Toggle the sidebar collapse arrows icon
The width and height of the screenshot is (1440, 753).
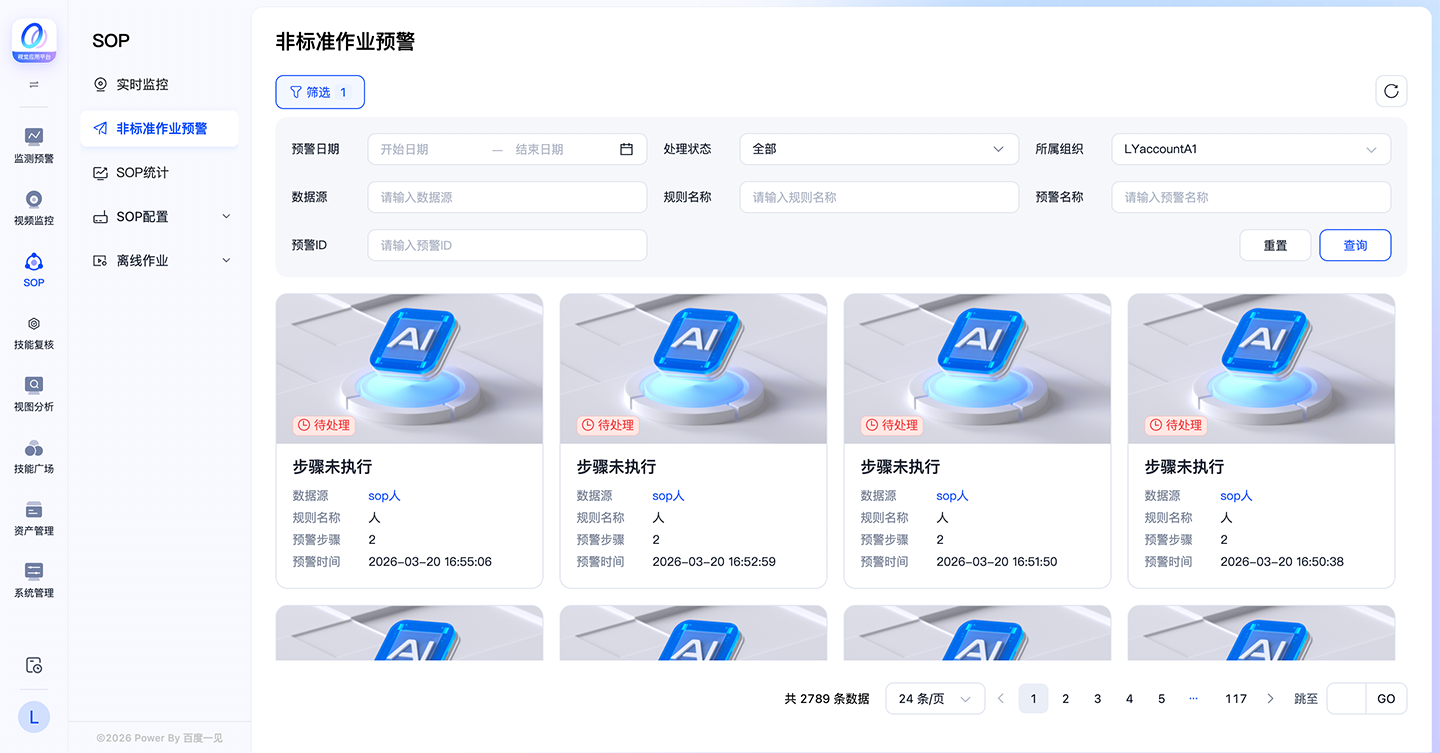click(x=34, y=85)
